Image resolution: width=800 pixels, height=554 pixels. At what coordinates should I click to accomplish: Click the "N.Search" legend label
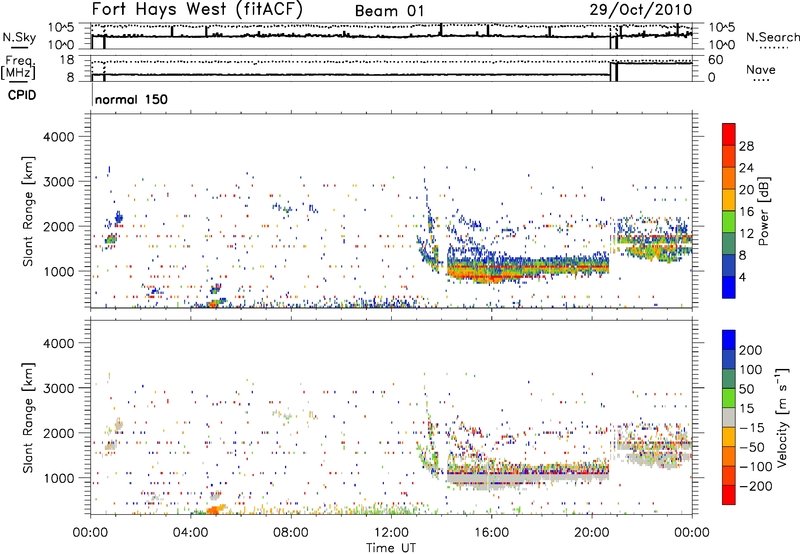[x=772, y=37]
